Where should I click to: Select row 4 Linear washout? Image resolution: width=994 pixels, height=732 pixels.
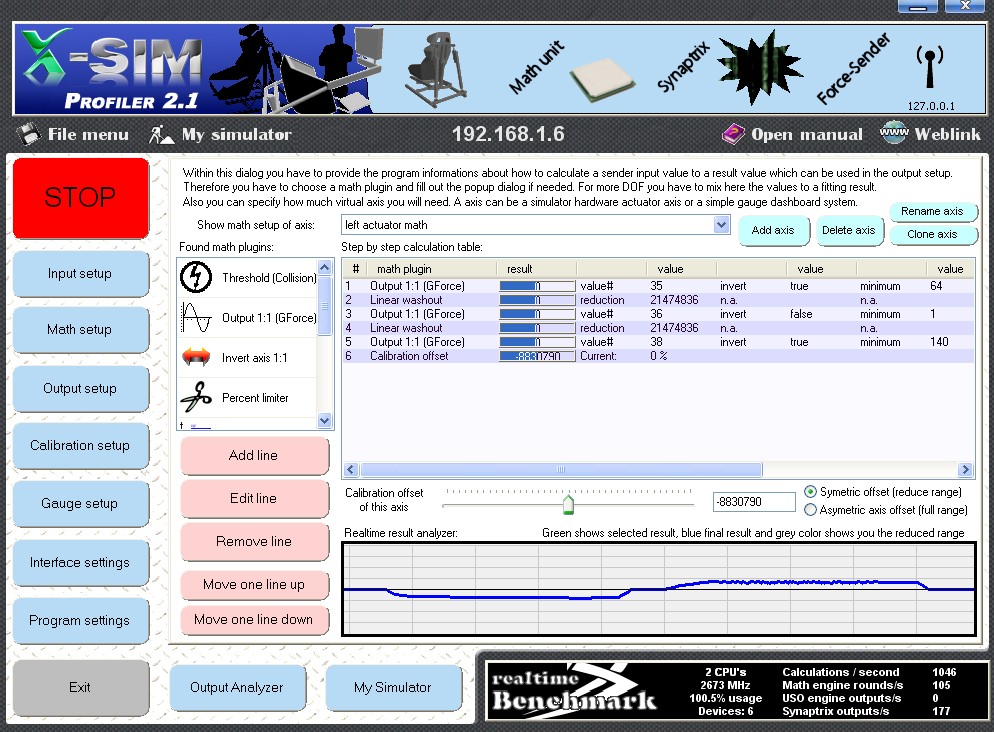[x=658, y=328]
